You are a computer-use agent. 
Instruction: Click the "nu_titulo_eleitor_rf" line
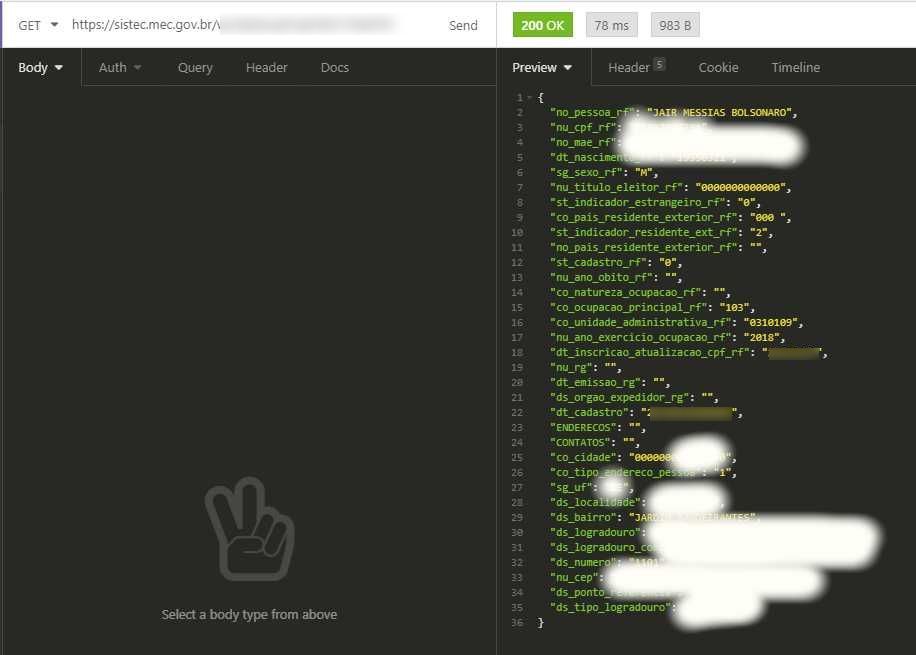pyautogui.click(x=671, y=188)
